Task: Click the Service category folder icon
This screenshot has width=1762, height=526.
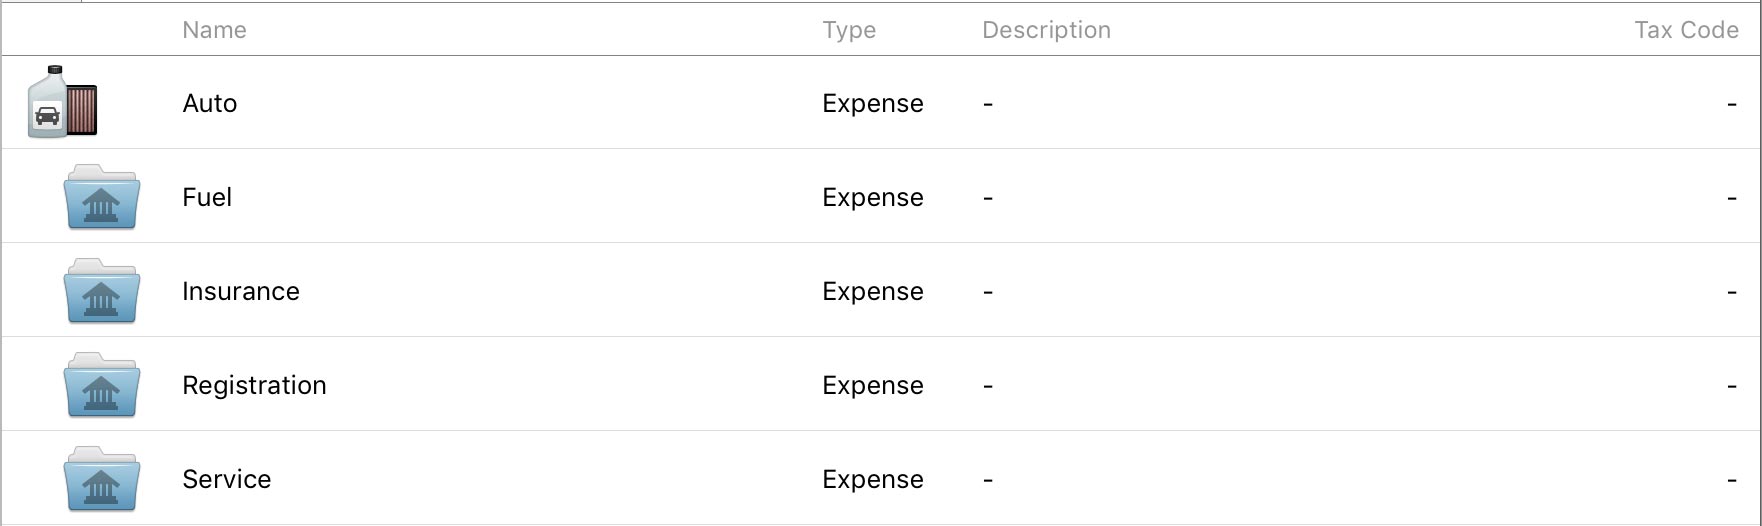Action: (101, 480)
